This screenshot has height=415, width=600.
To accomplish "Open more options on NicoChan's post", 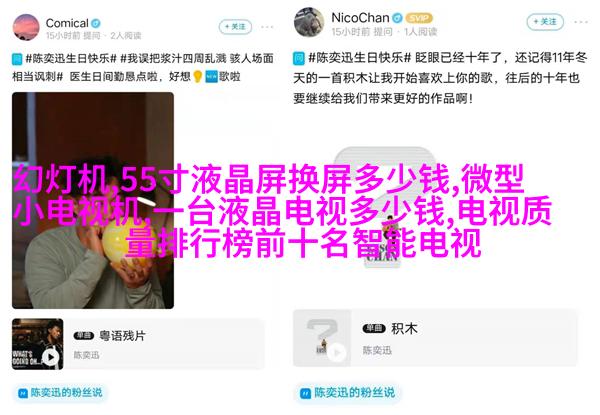I will pos(581,22).
